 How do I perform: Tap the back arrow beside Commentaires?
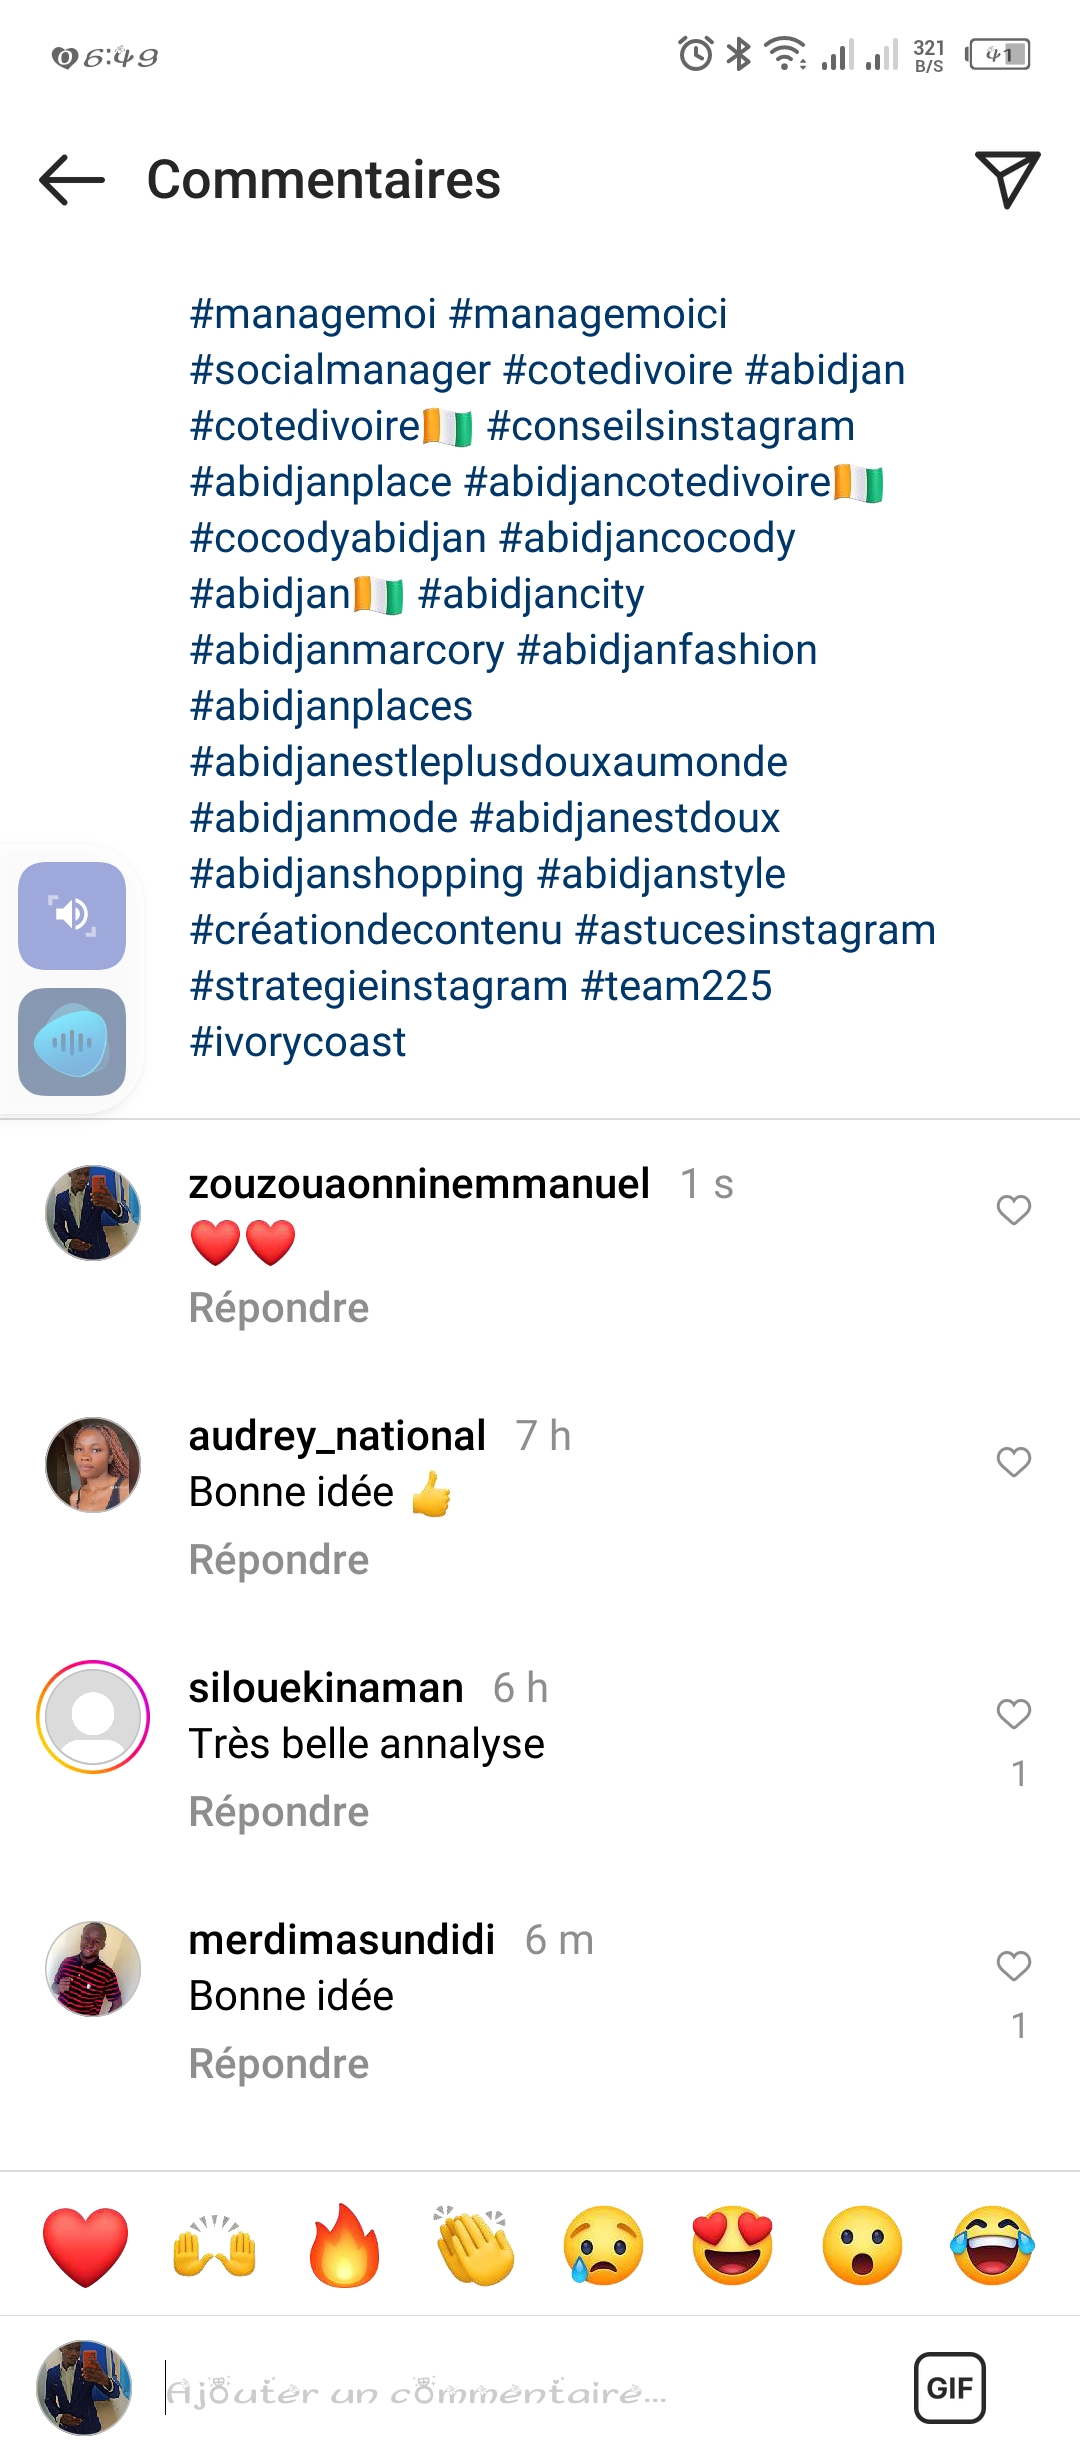point(72,180)
